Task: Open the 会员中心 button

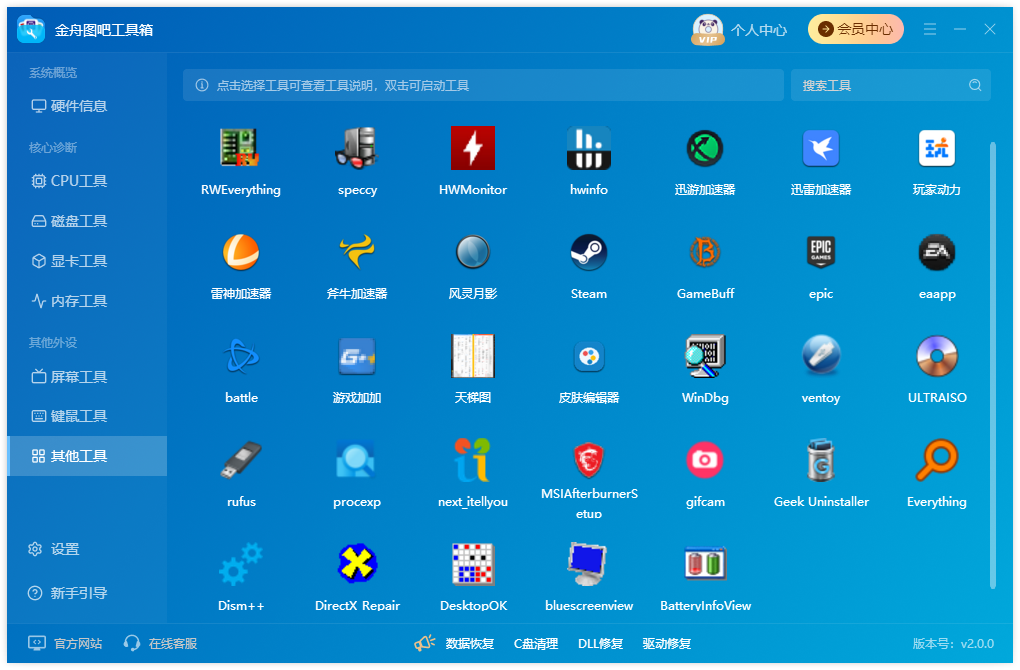Action: (x=855, y=29)
